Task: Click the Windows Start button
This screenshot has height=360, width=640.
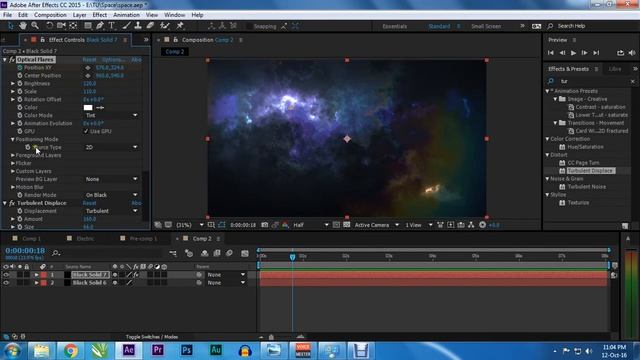Action: pos(12,351)
